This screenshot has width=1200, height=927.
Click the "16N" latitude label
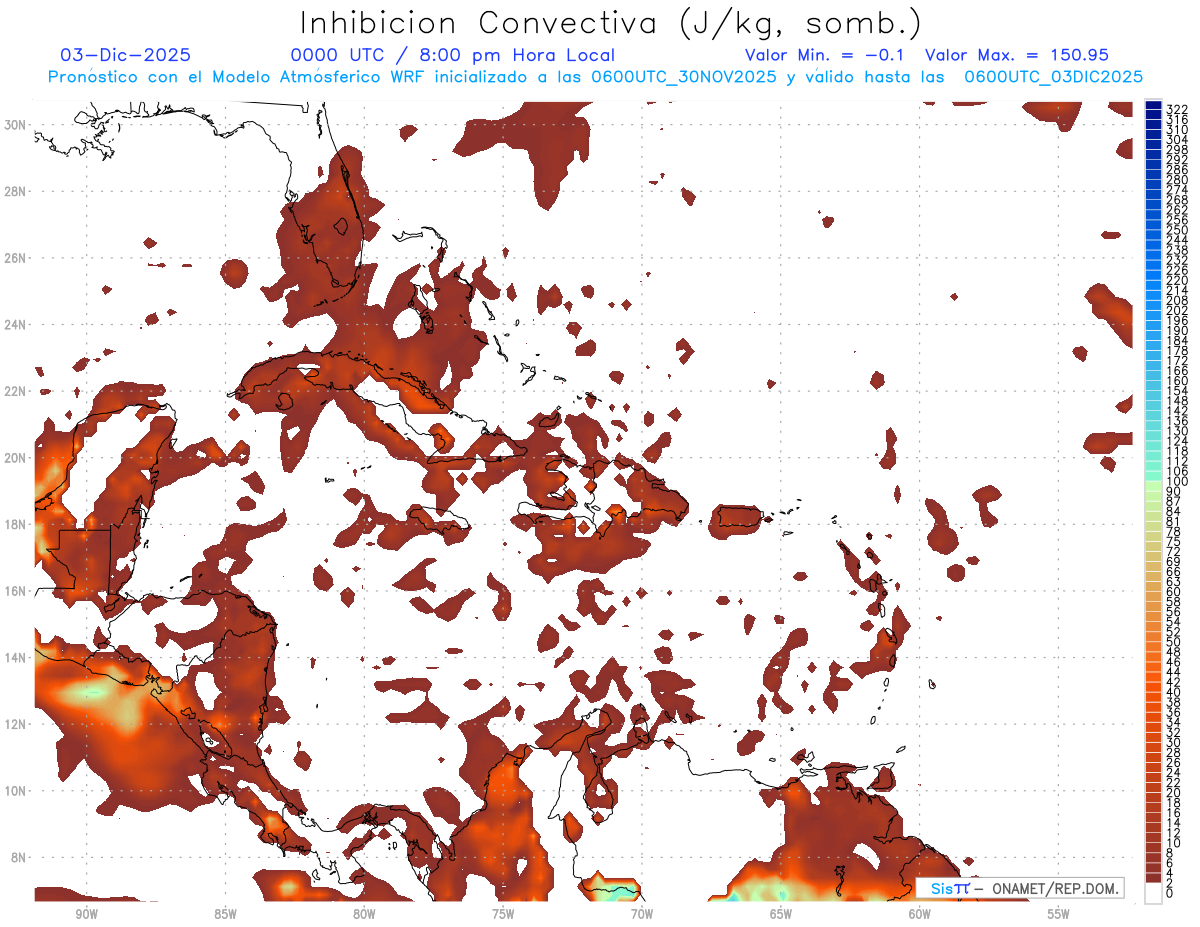click(16, 591)
